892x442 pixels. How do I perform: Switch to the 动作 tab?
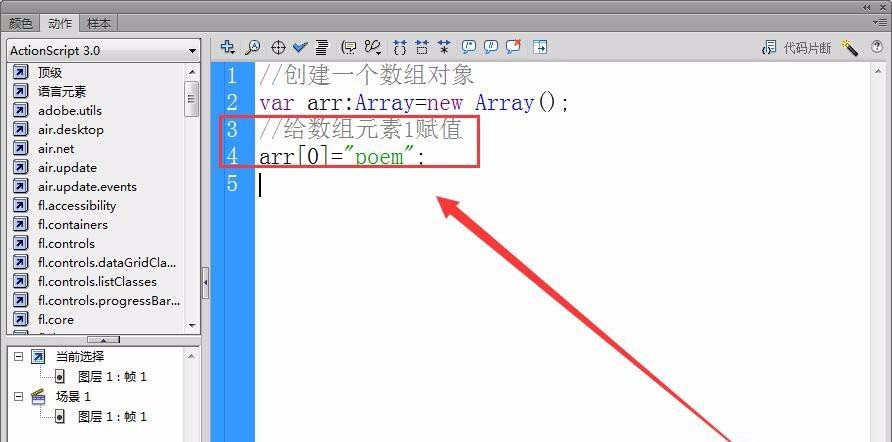click(60, 23)
